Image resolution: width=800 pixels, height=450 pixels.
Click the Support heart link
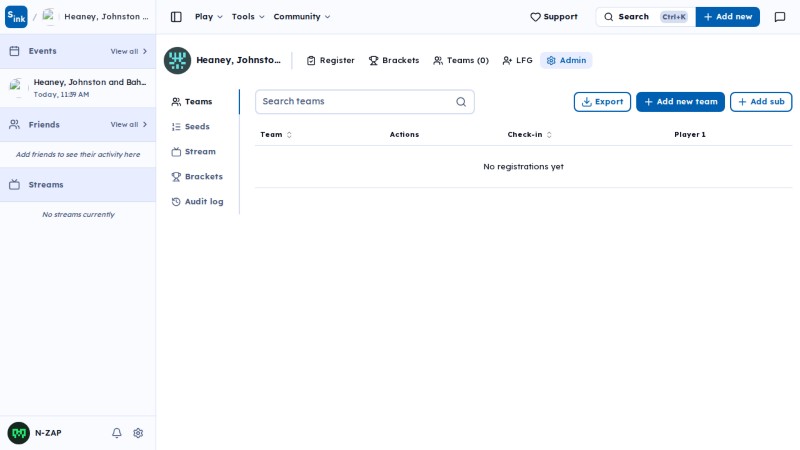[554, 17]
